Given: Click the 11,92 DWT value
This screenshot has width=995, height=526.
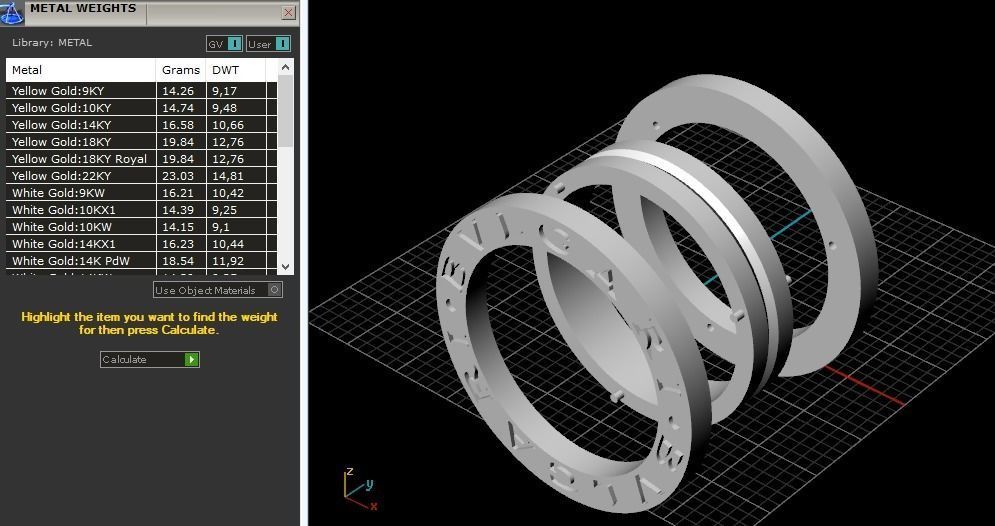Looking at the screenshot, I should 228,261.
